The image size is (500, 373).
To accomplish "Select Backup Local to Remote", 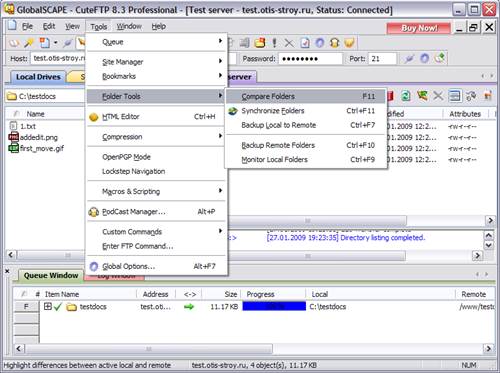I will click(x=306, y=125).
